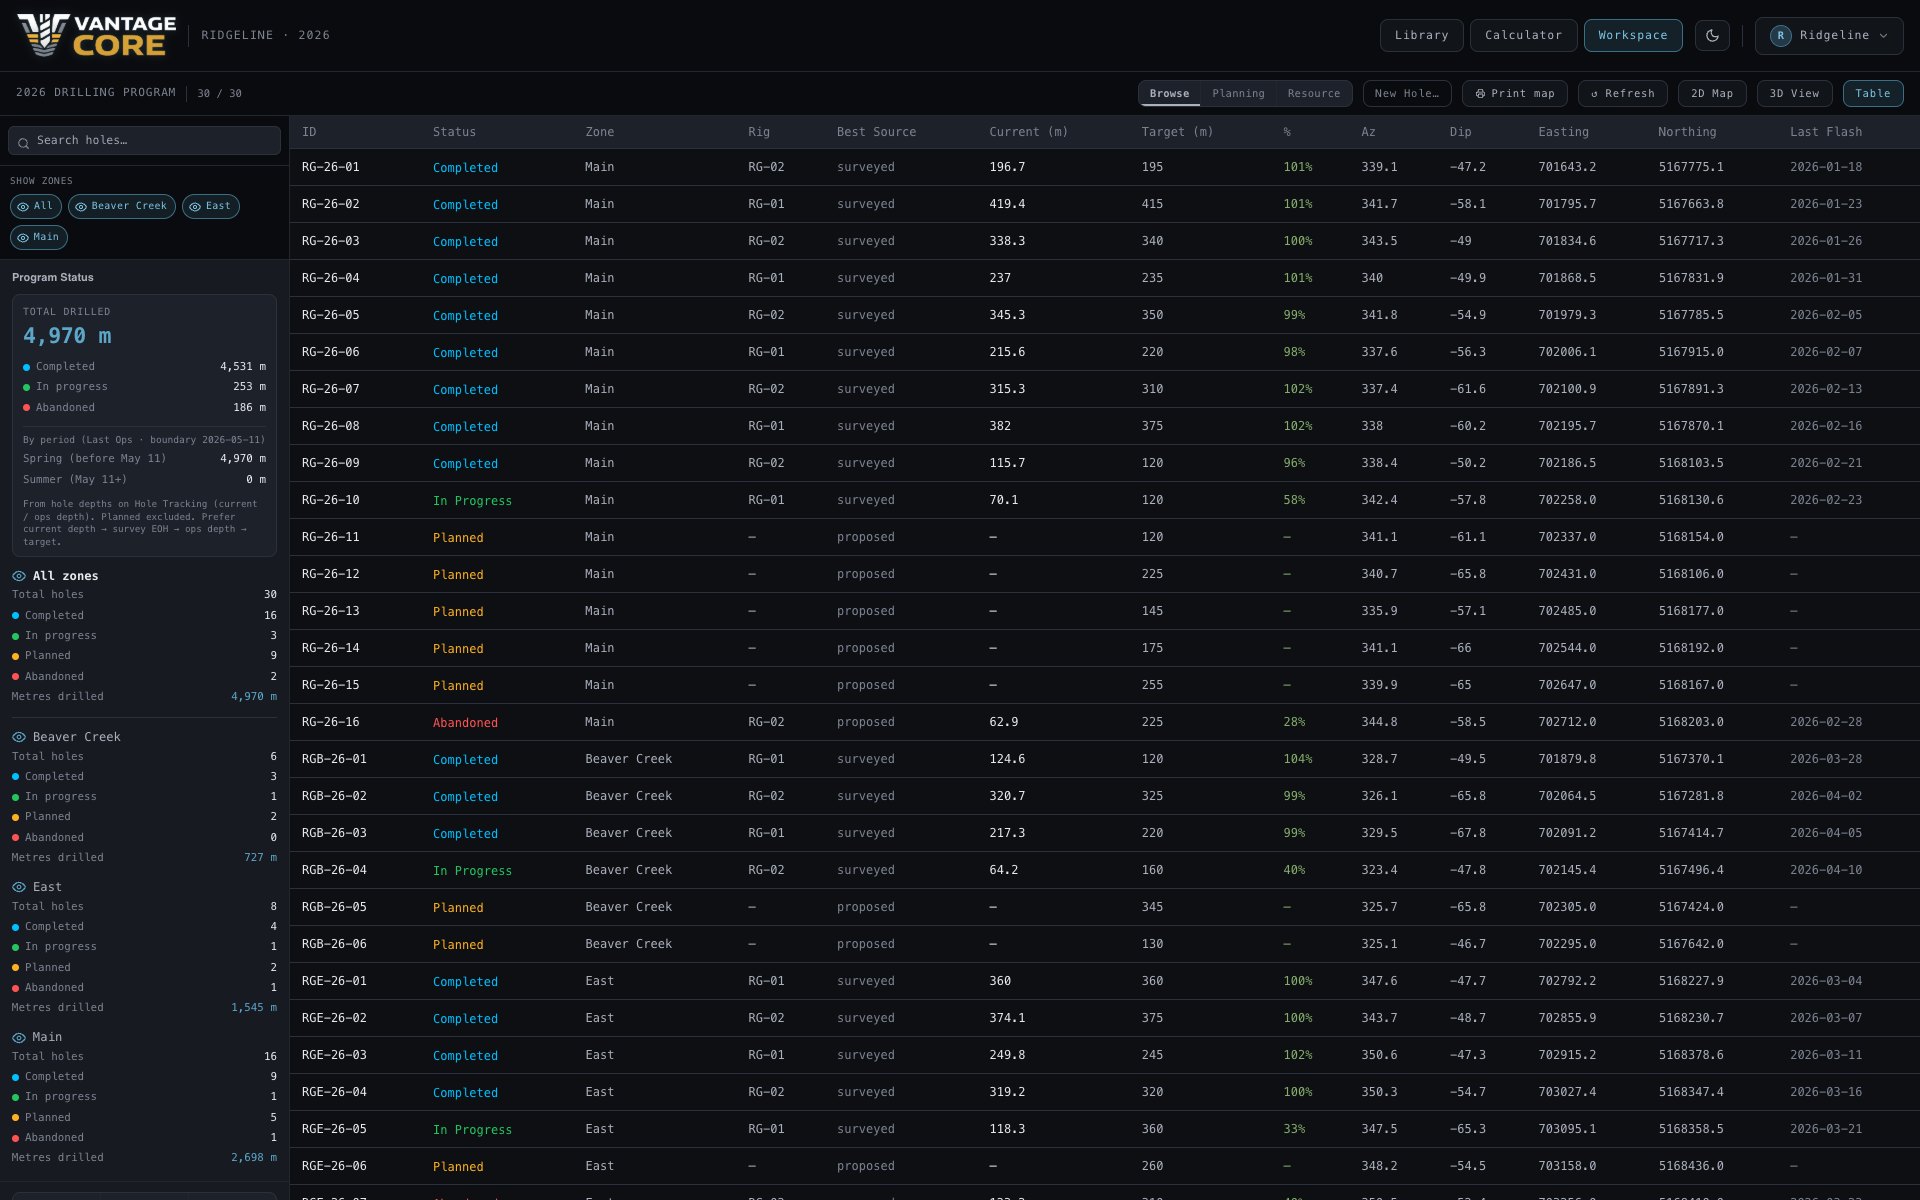
Task: Switch to 3D View
Action: click(x=1794, y=93)
